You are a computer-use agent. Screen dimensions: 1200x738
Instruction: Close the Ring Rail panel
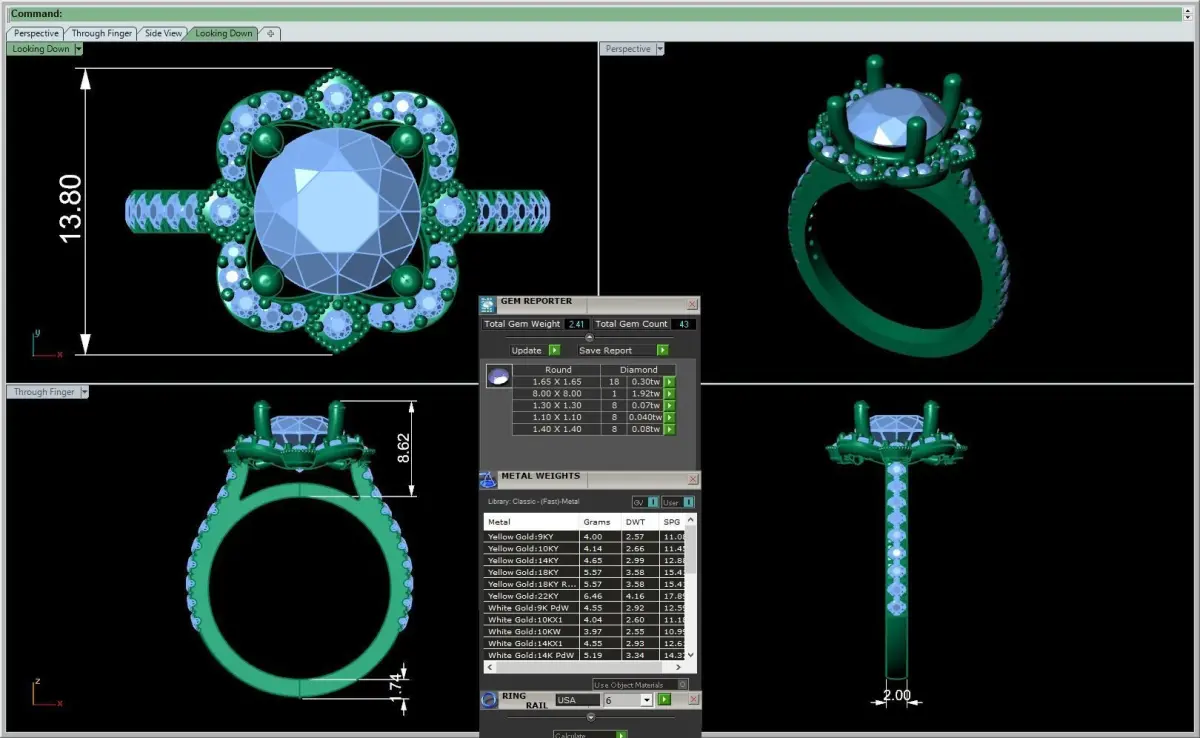point(692,700)
